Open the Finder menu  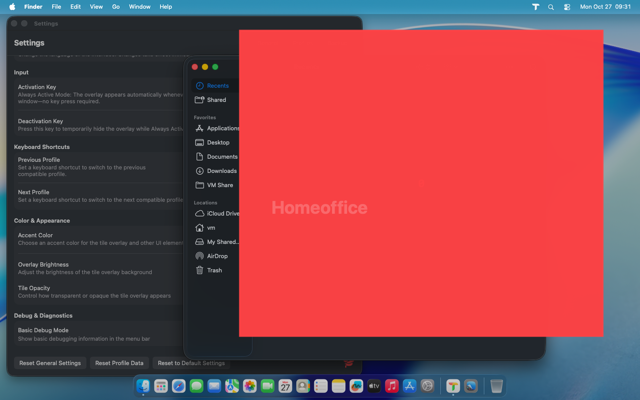click(x=33, y=7)
